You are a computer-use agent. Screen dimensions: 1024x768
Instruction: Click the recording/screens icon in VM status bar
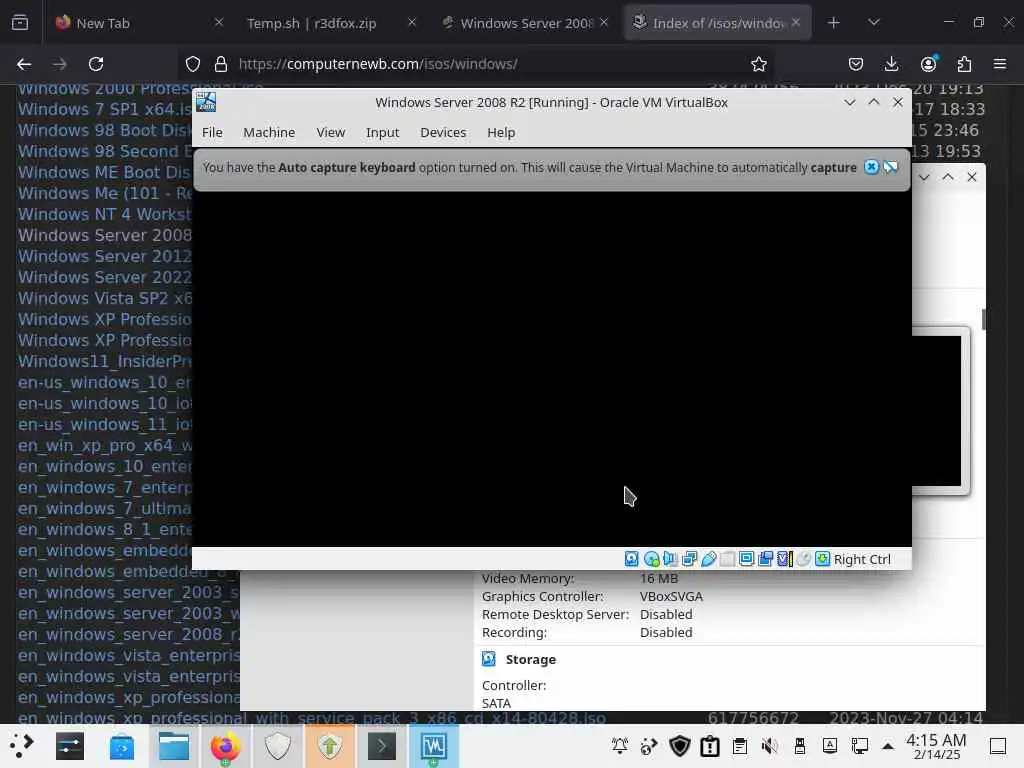coord(765,559)
